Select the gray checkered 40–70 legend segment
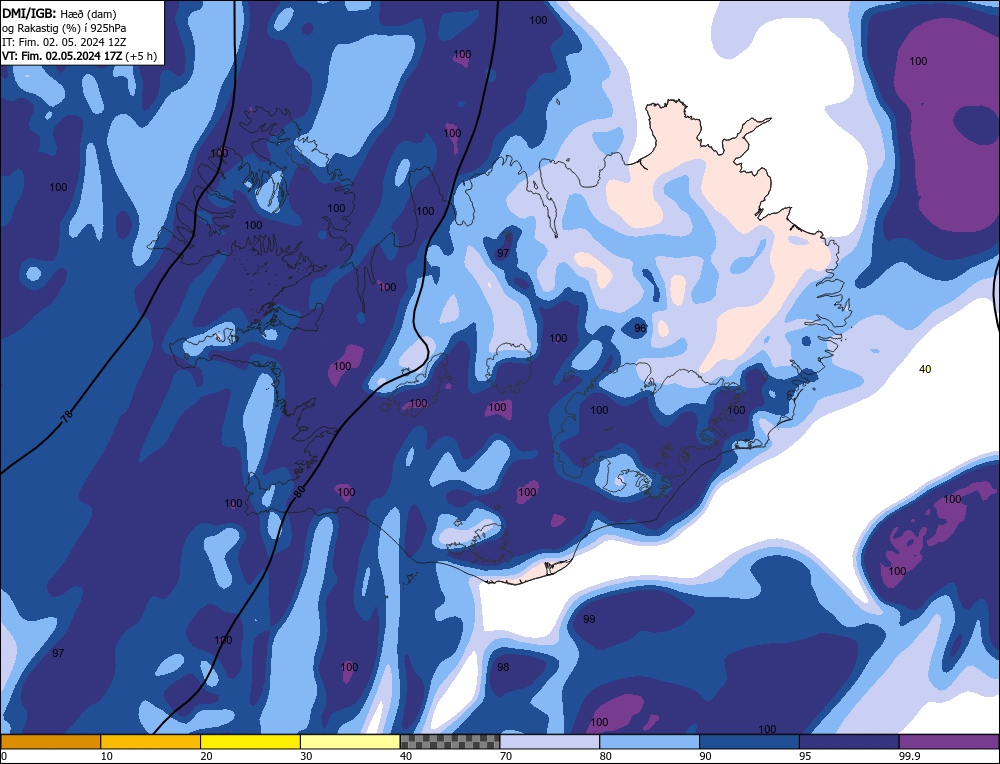 tap(450, 741)
